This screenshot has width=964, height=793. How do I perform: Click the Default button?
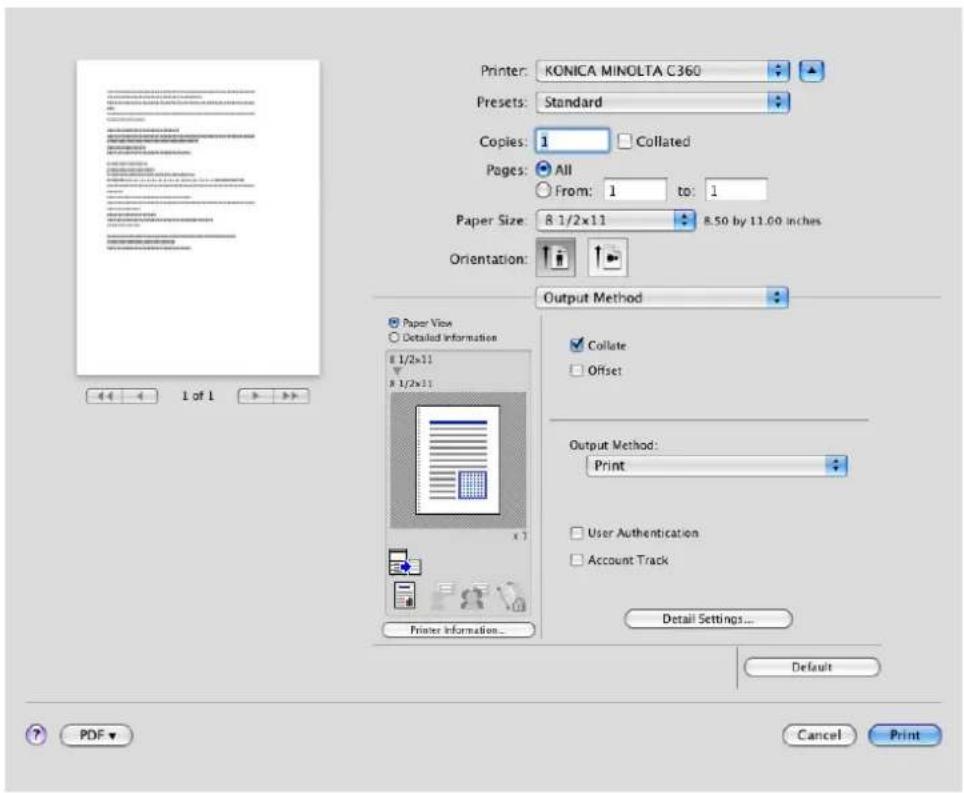coord(812,667)
